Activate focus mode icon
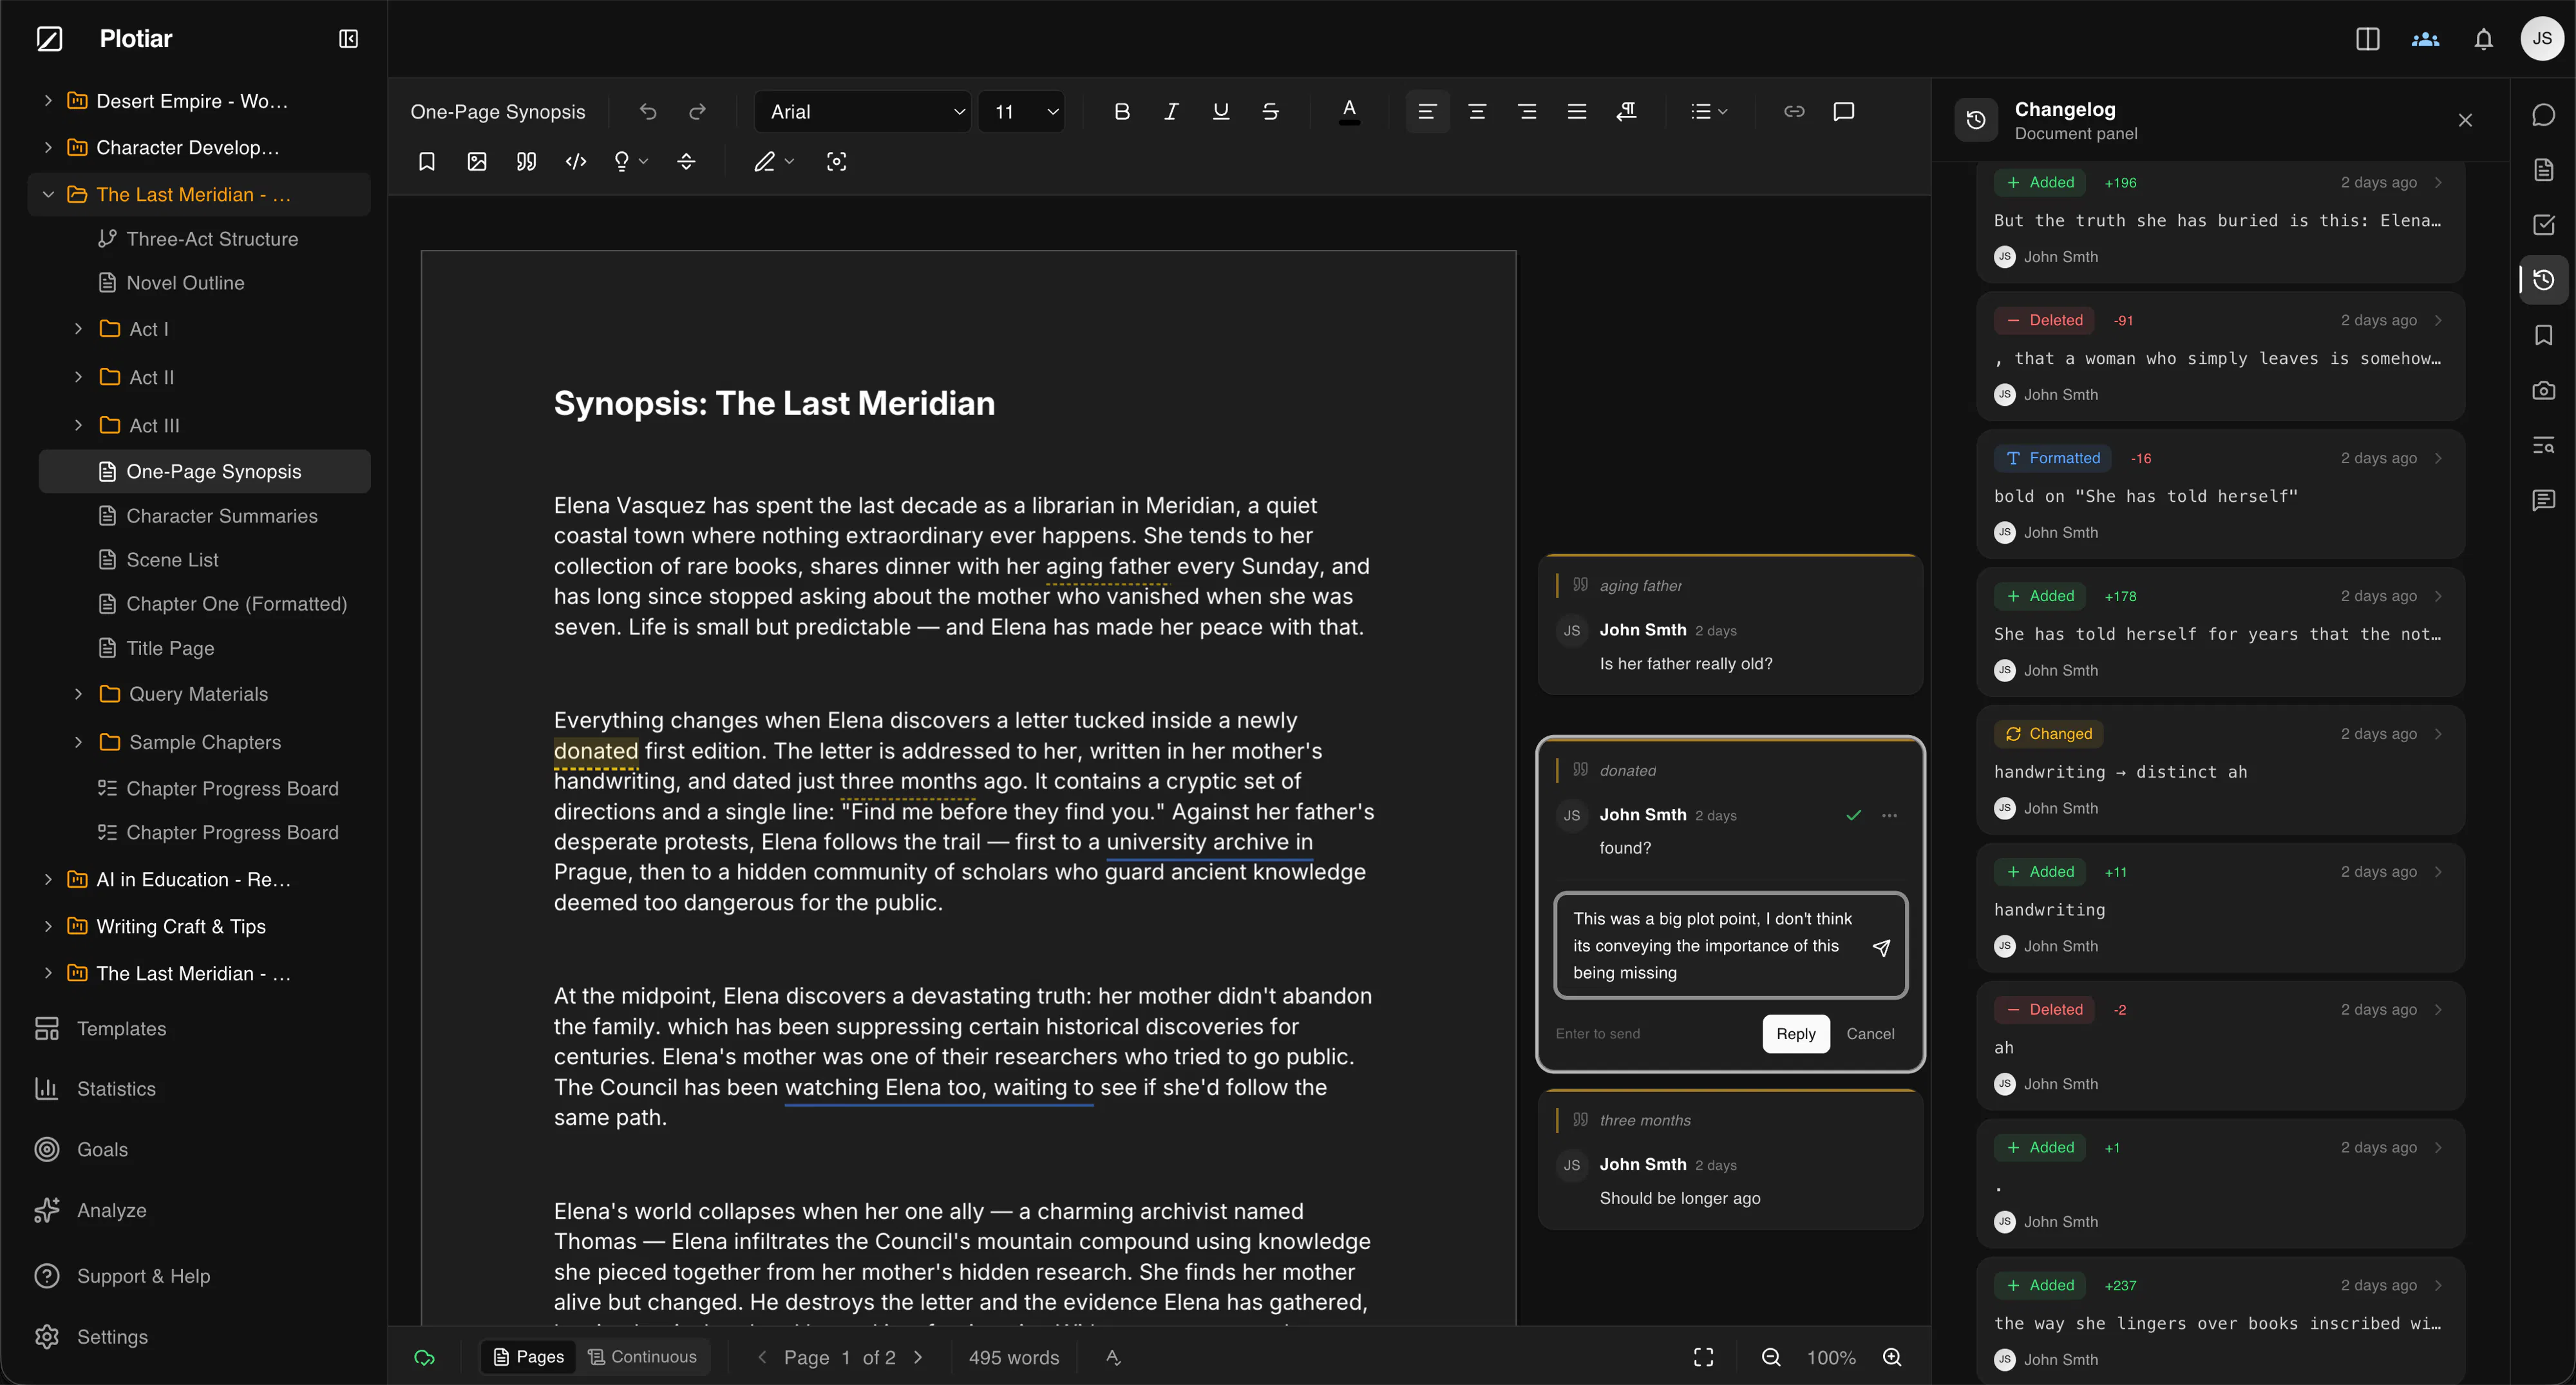Screen dimensions: 2576x1385 click(x=837, y=162)
